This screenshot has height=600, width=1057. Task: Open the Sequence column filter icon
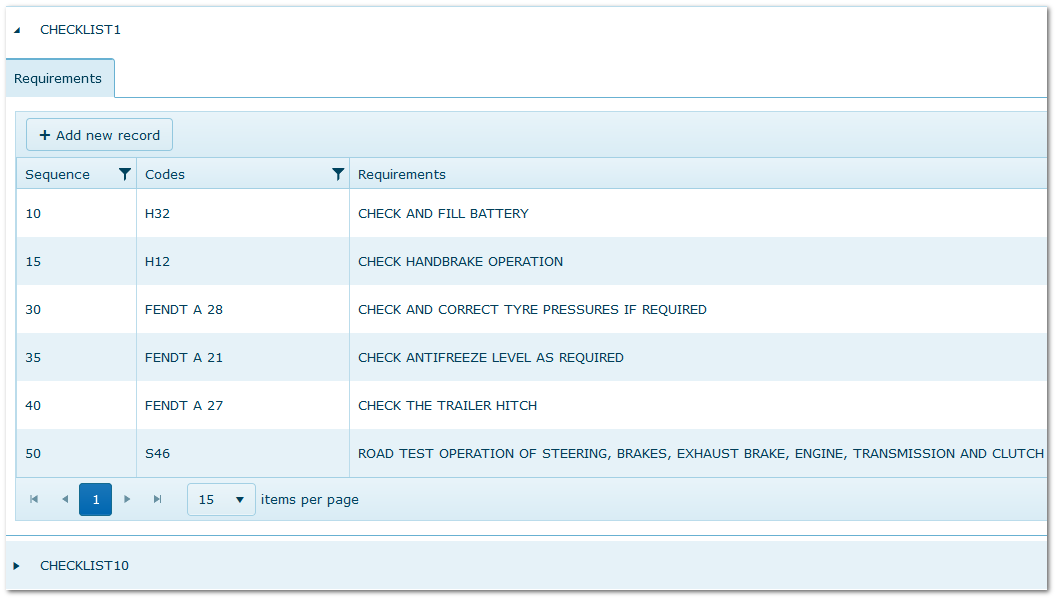[124, 174]
